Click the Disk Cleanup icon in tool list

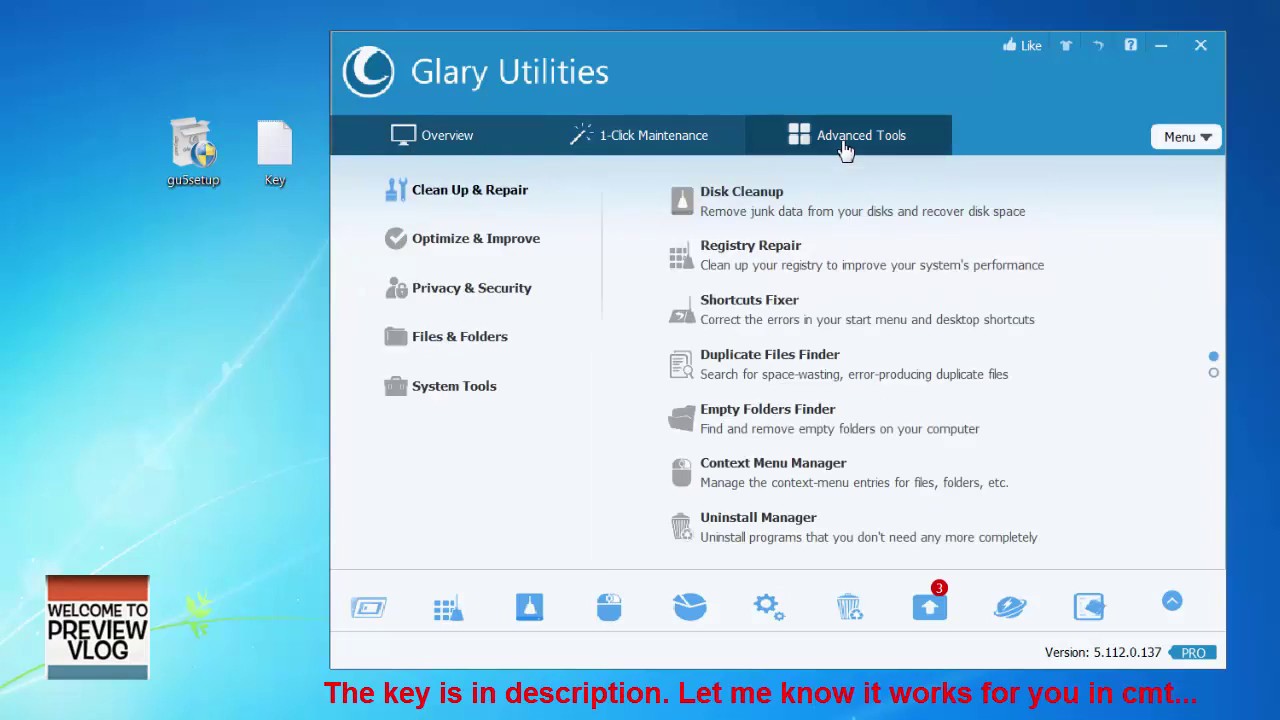681,201
